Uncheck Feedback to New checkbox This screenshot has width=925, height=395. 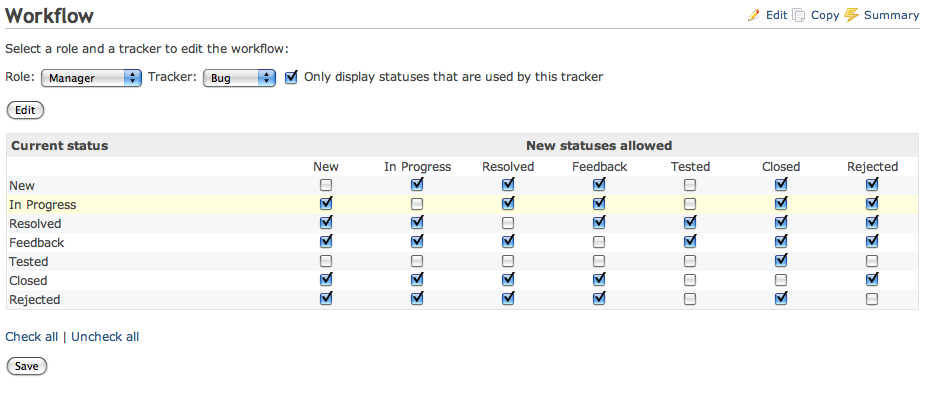pos(326,242)
